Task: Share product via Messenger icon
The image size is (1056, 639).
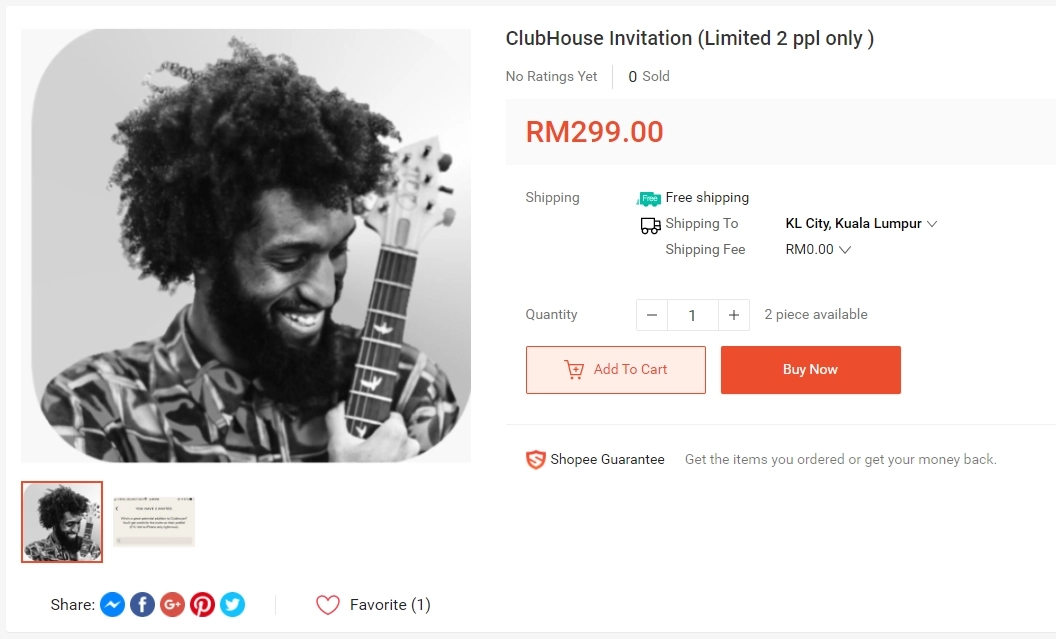Action: click(113, 605)
